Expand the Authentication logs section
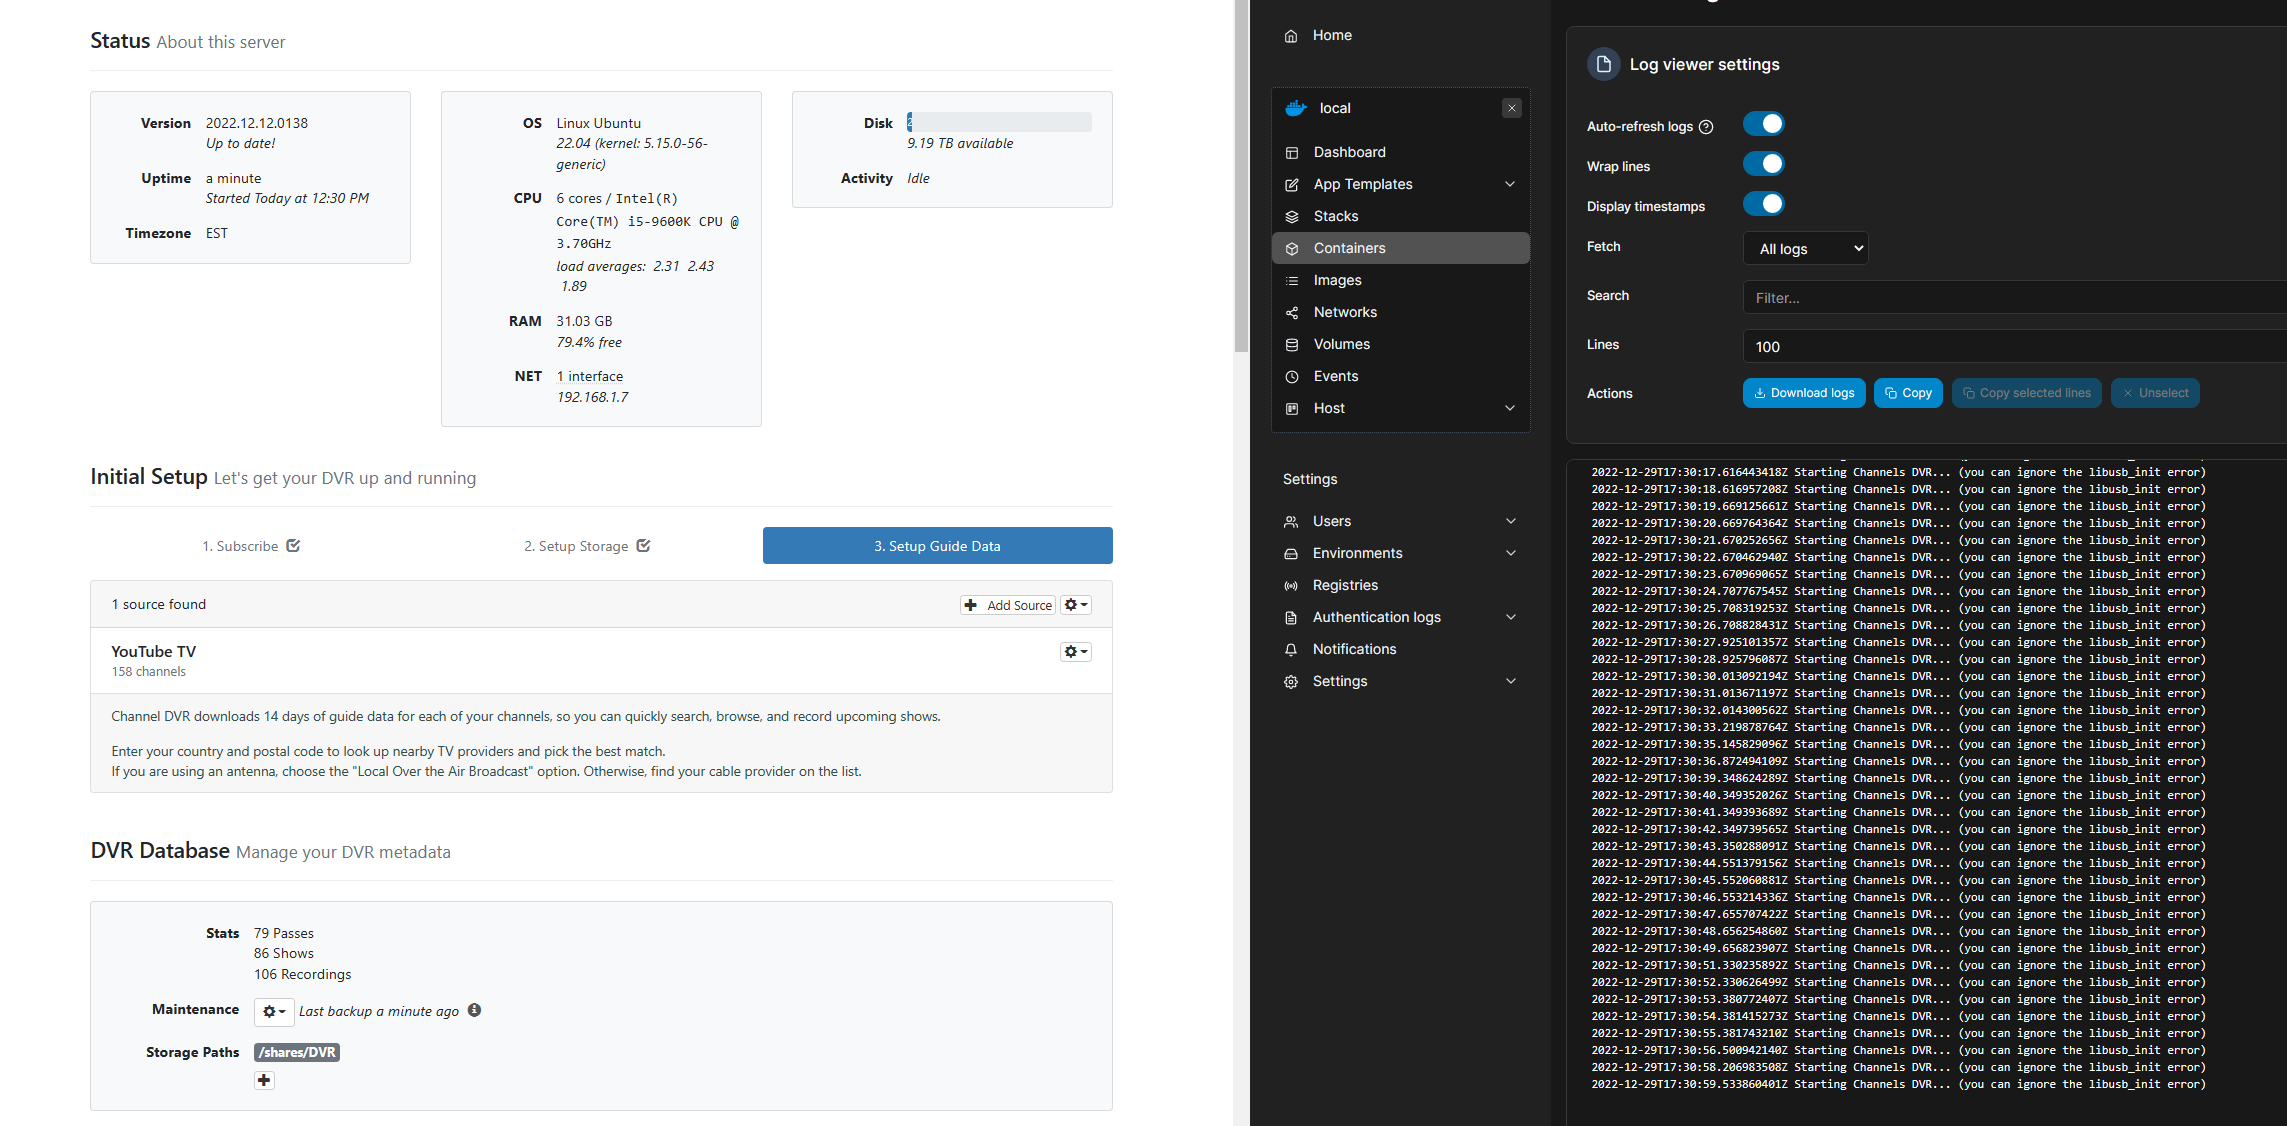 [1510, 617]
